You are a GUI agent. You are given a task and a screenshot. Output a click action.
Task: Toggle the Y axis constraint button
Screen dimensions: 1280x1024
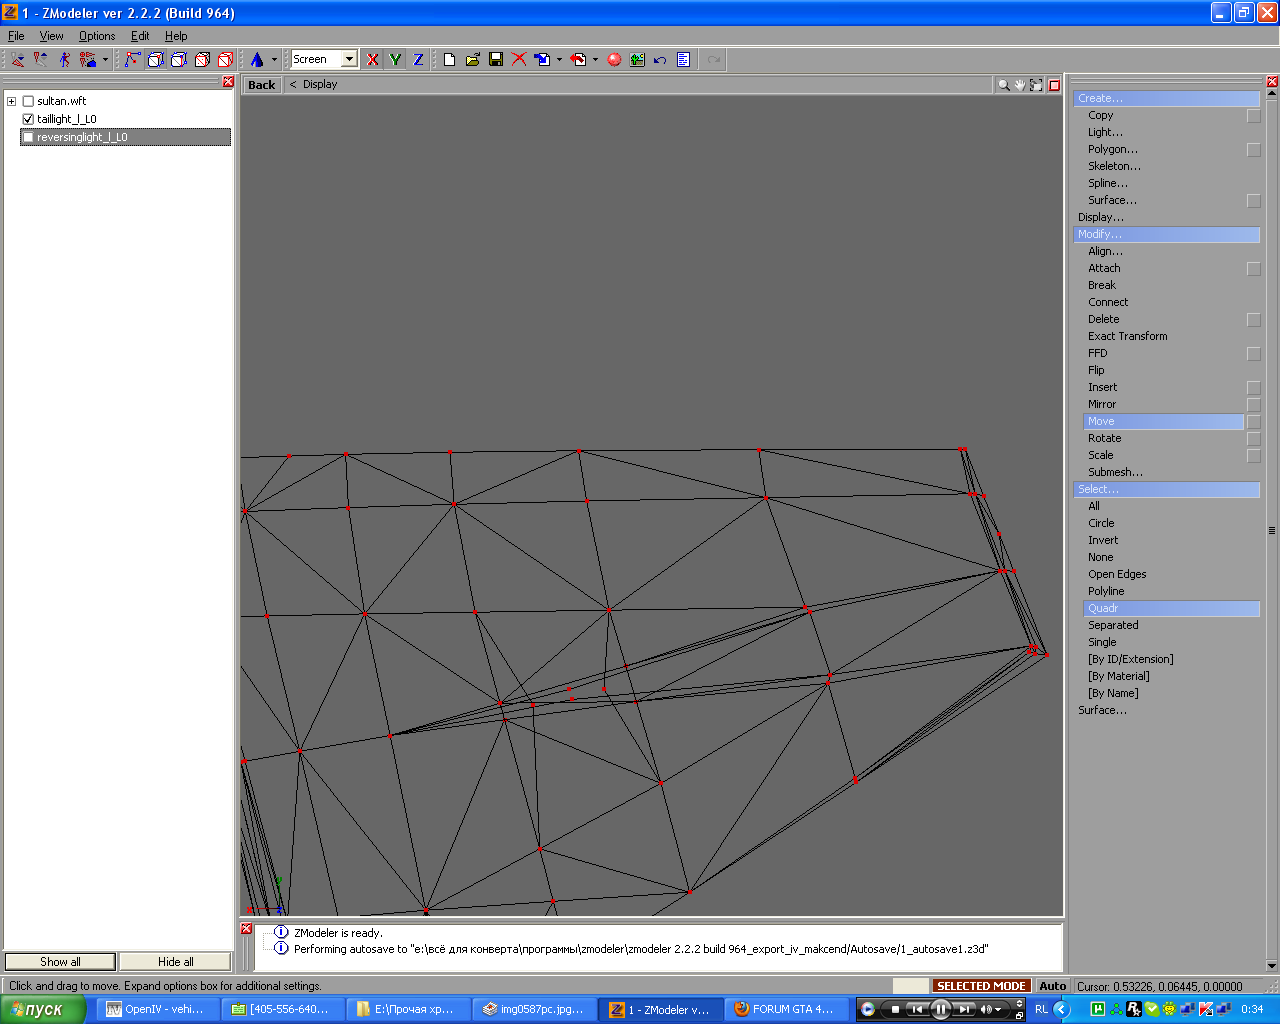tap(396, 60)
